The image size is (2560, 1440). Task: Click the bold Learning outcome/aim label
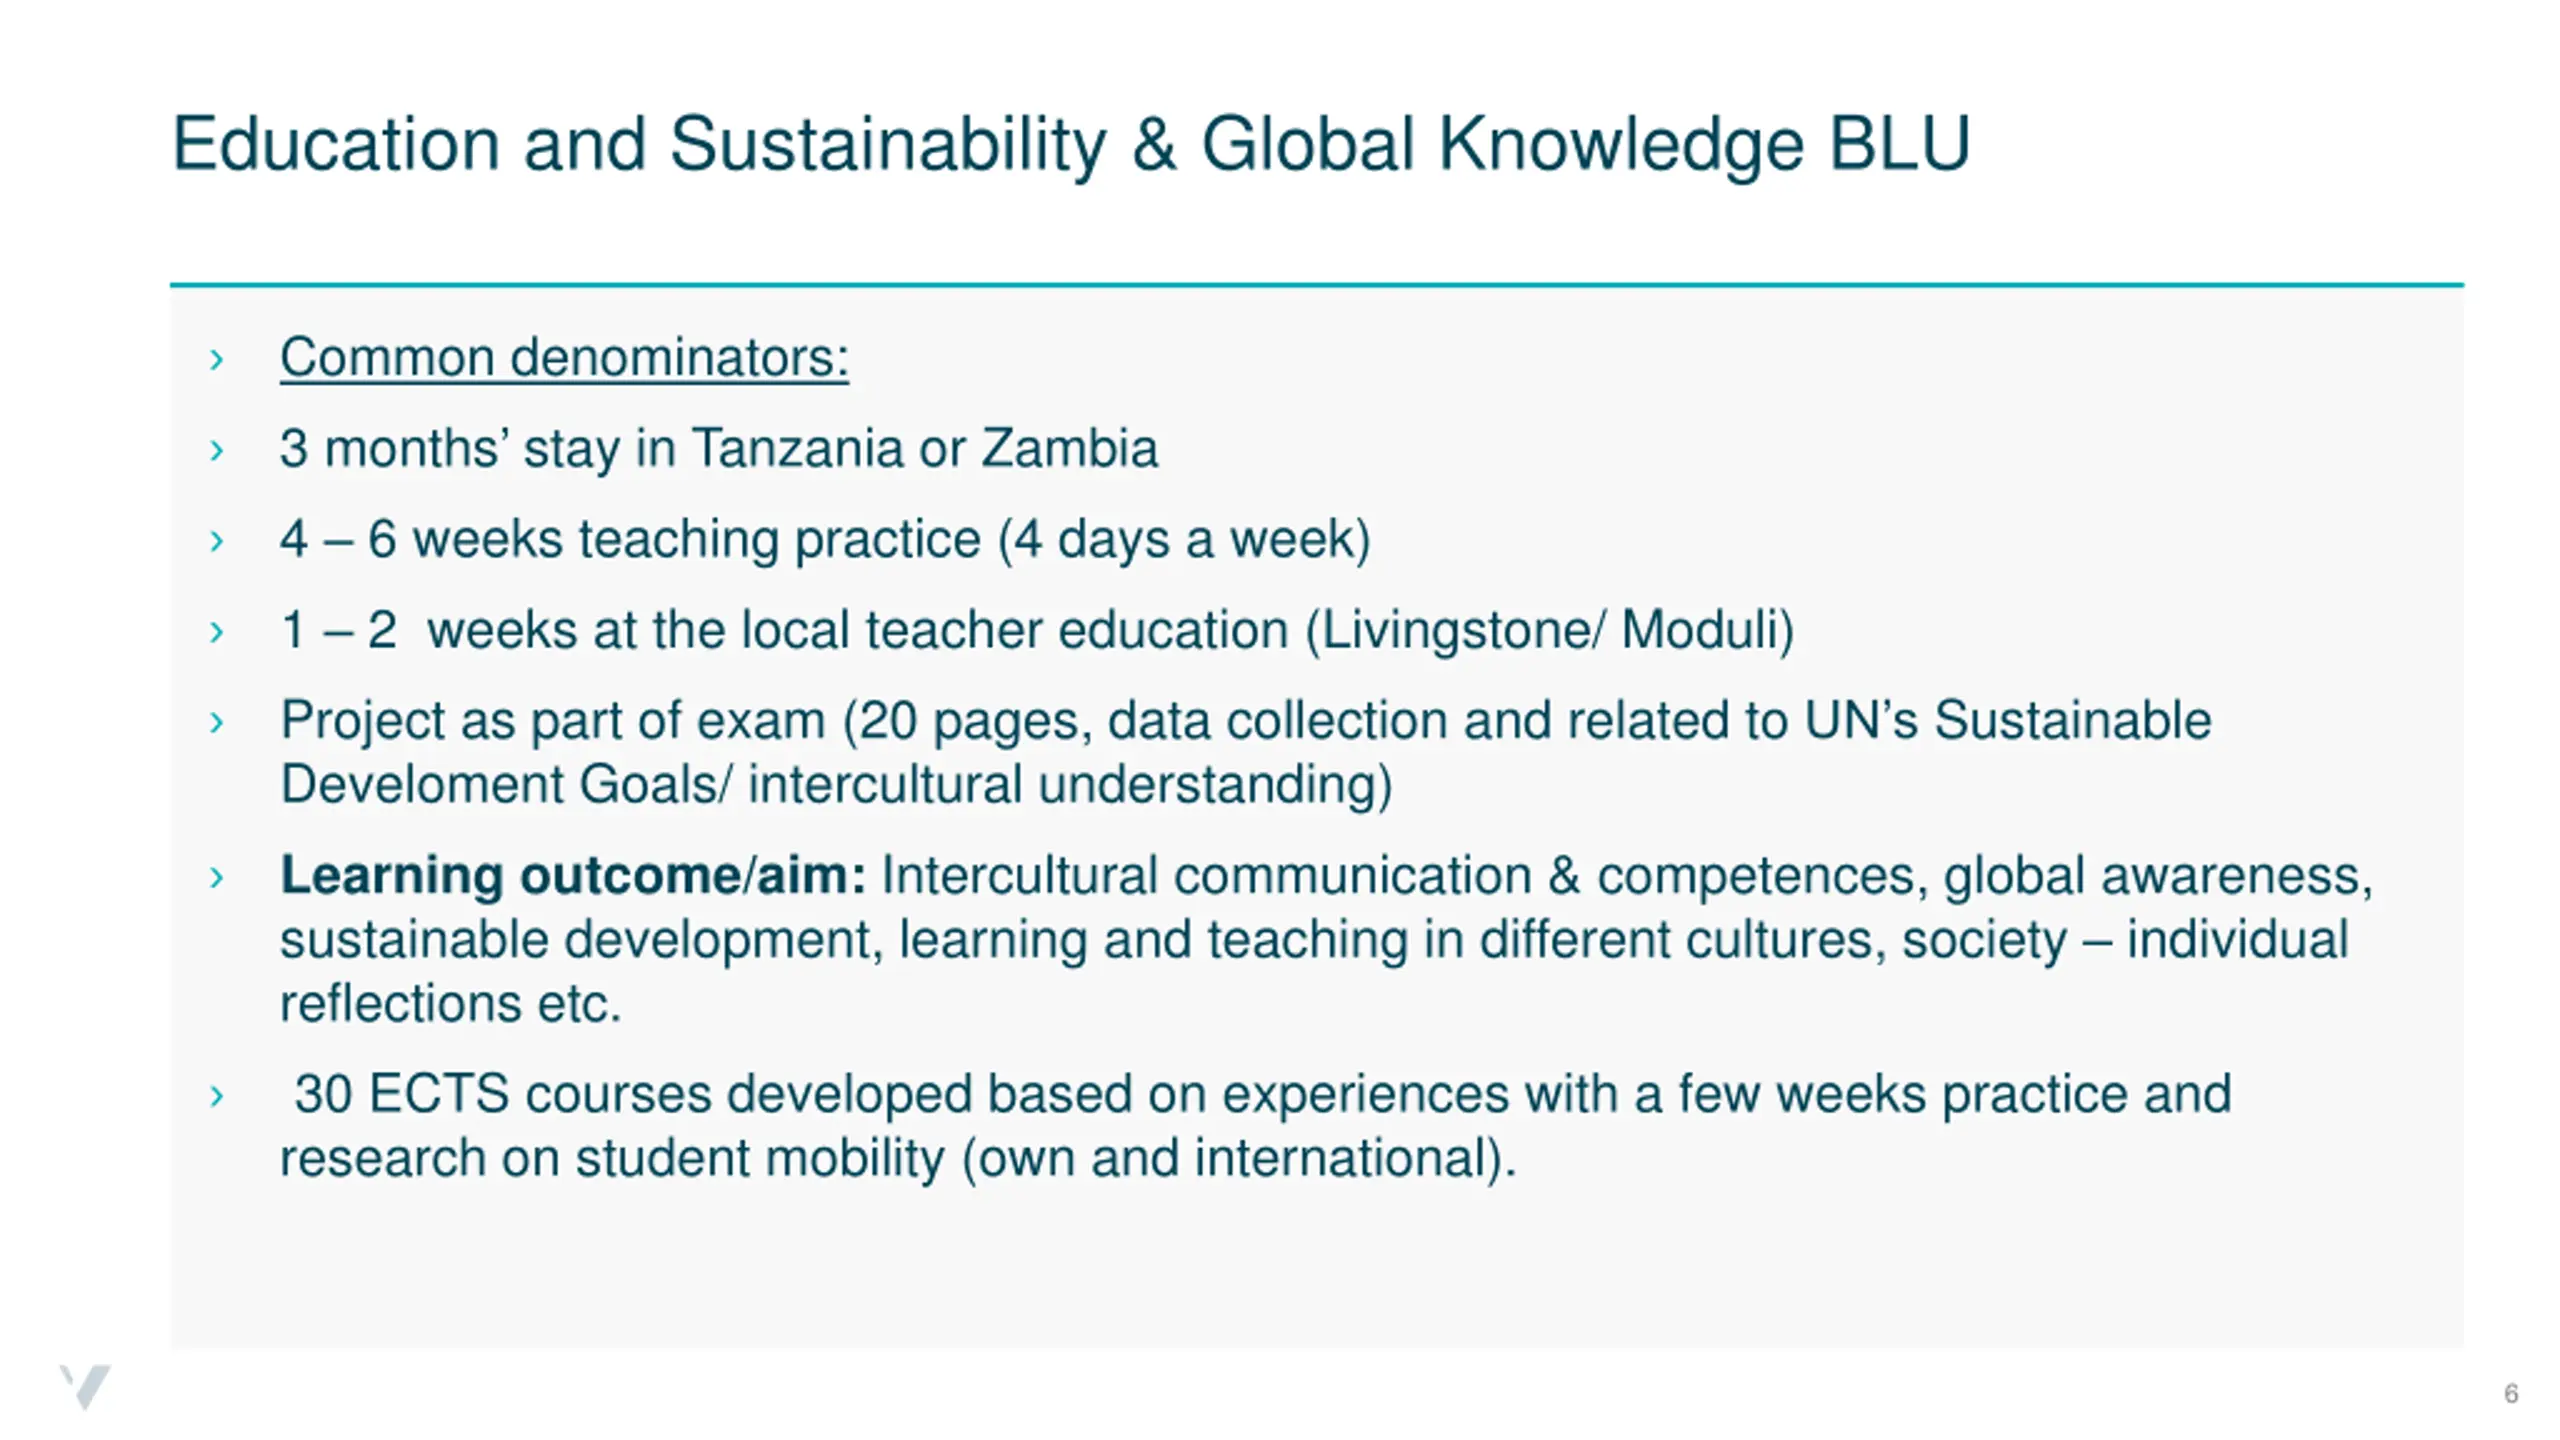tap(573, 875)
